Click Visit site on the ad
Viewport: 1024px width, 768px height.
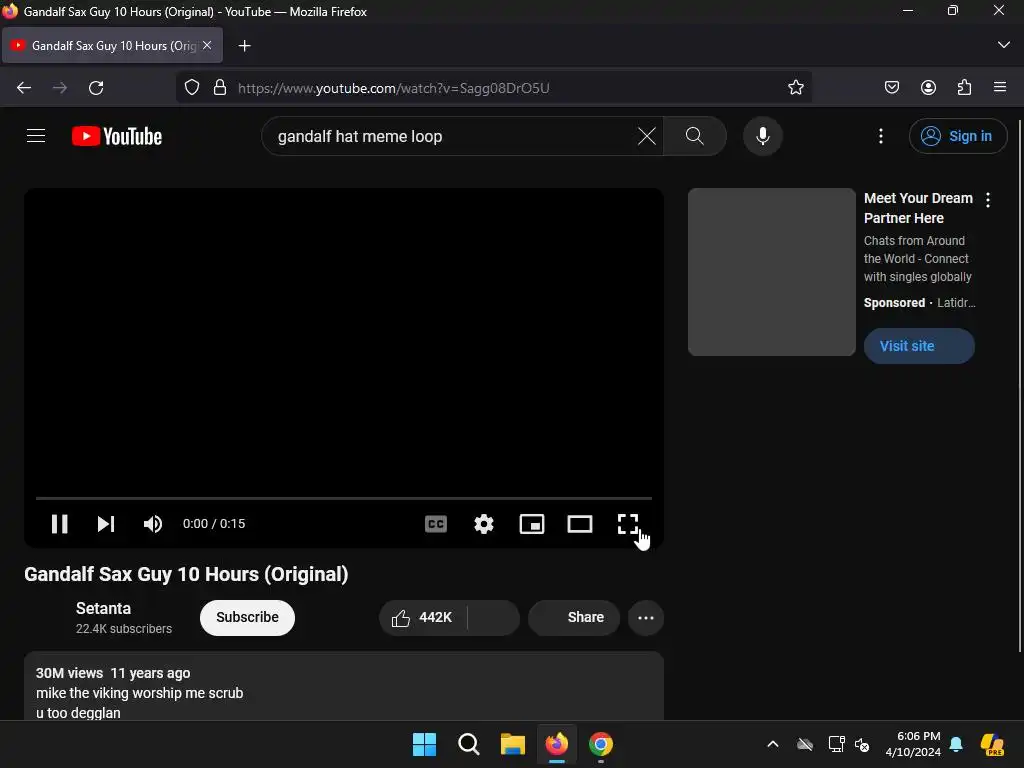click(x=919, y=345)
